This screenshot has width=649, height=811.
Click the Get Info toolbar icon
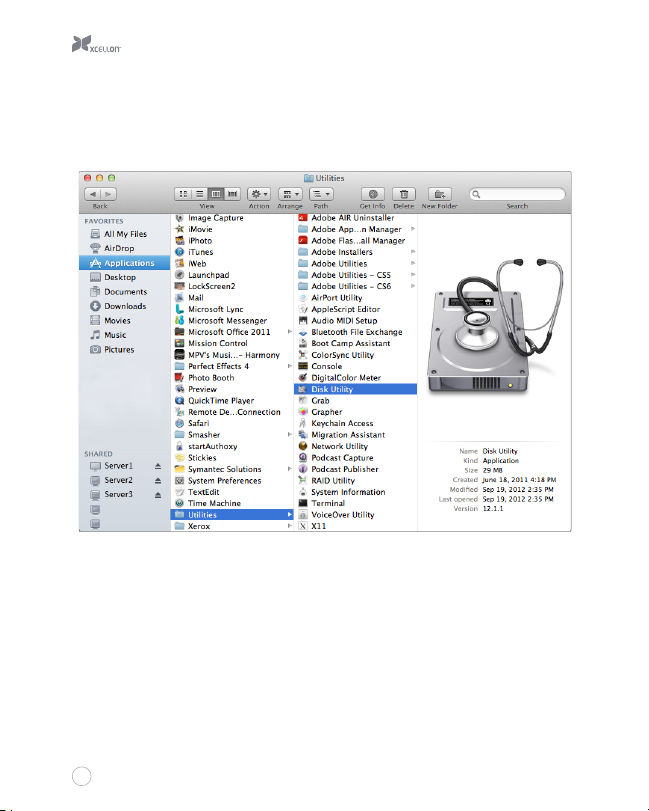pyautogui.click(x=372, y=194)
